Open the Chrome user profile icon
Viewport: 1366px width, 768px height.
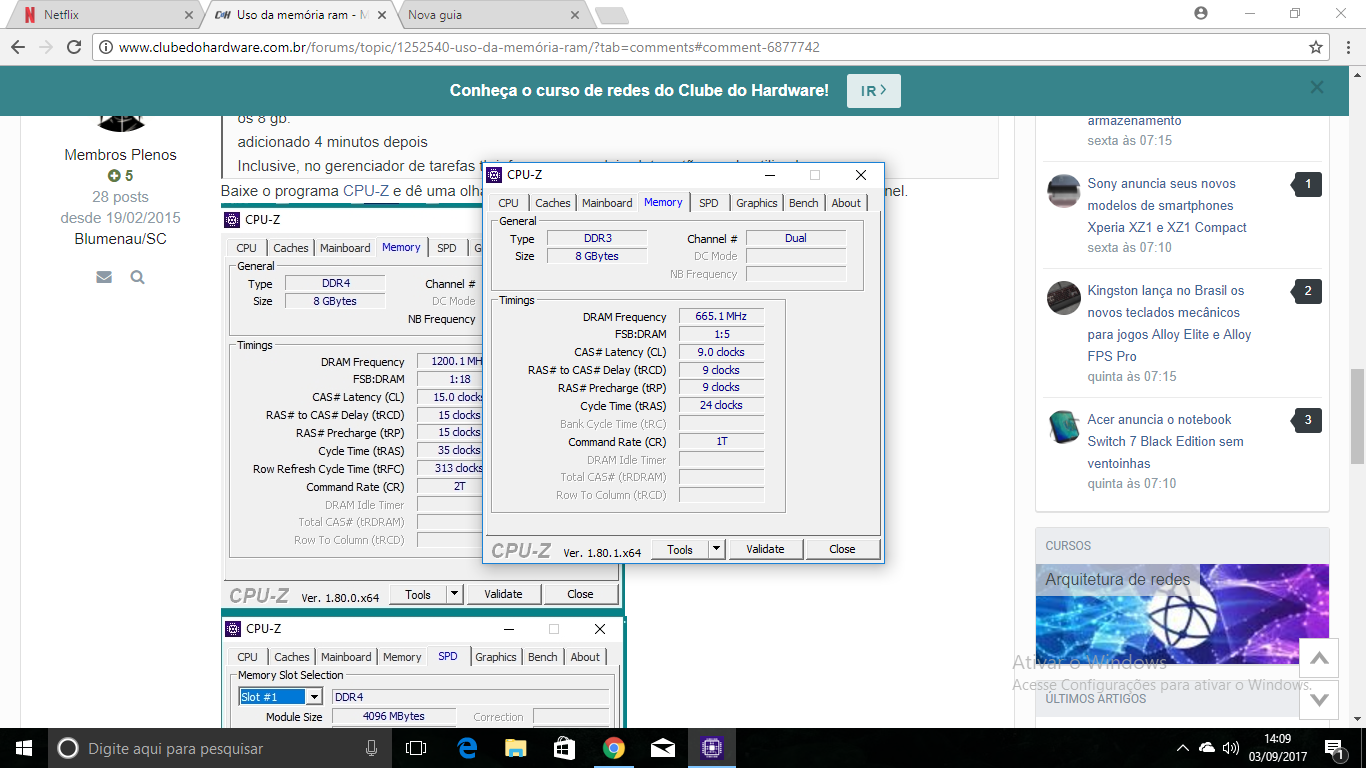point(1201,13)
